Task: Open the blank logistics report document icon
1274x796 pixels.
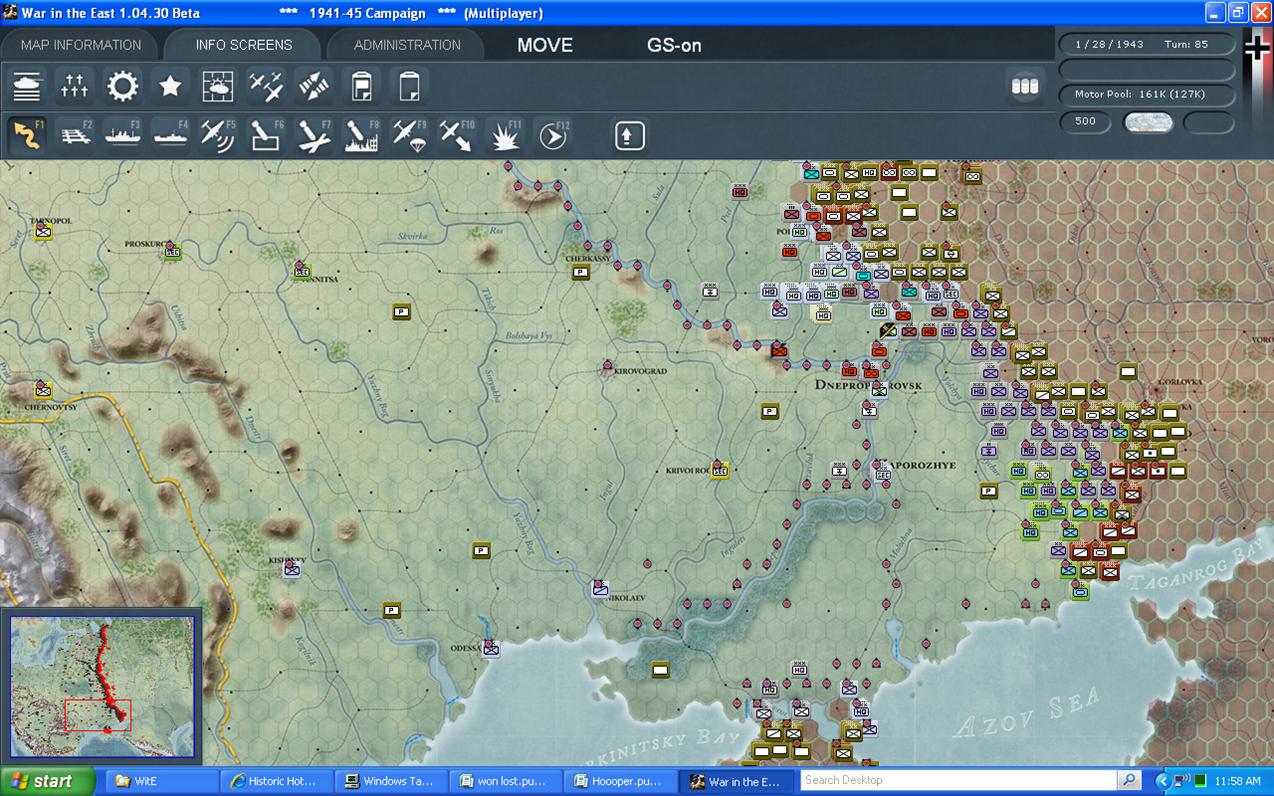Action: coord(409,87)
